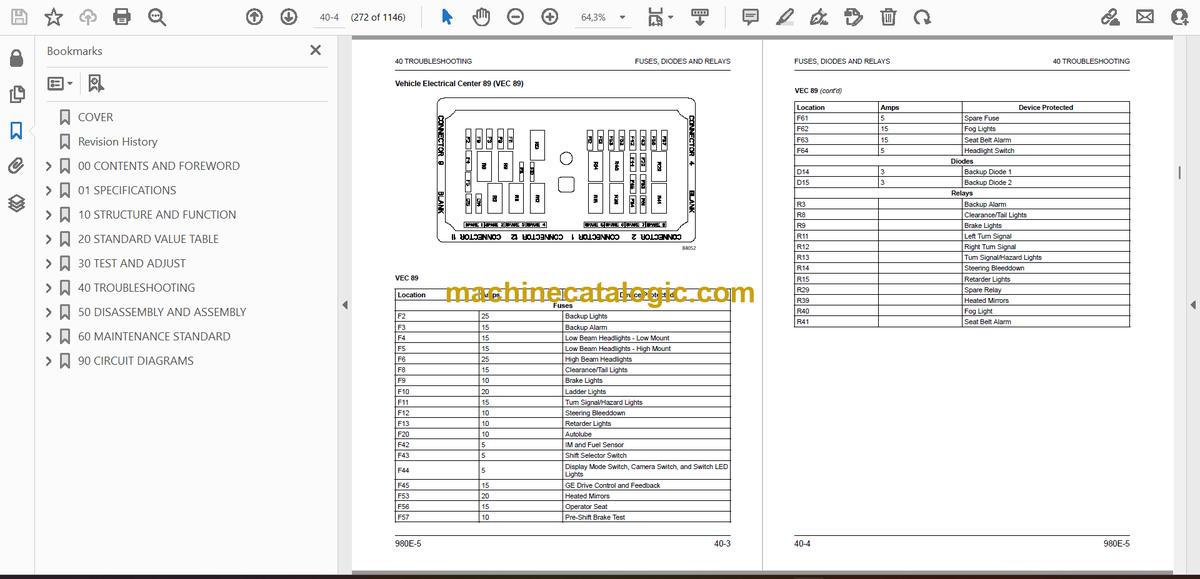Open the sign document tool
Image resolution: width=1200 pixels, height=579 pixels.
pos(819,17)
